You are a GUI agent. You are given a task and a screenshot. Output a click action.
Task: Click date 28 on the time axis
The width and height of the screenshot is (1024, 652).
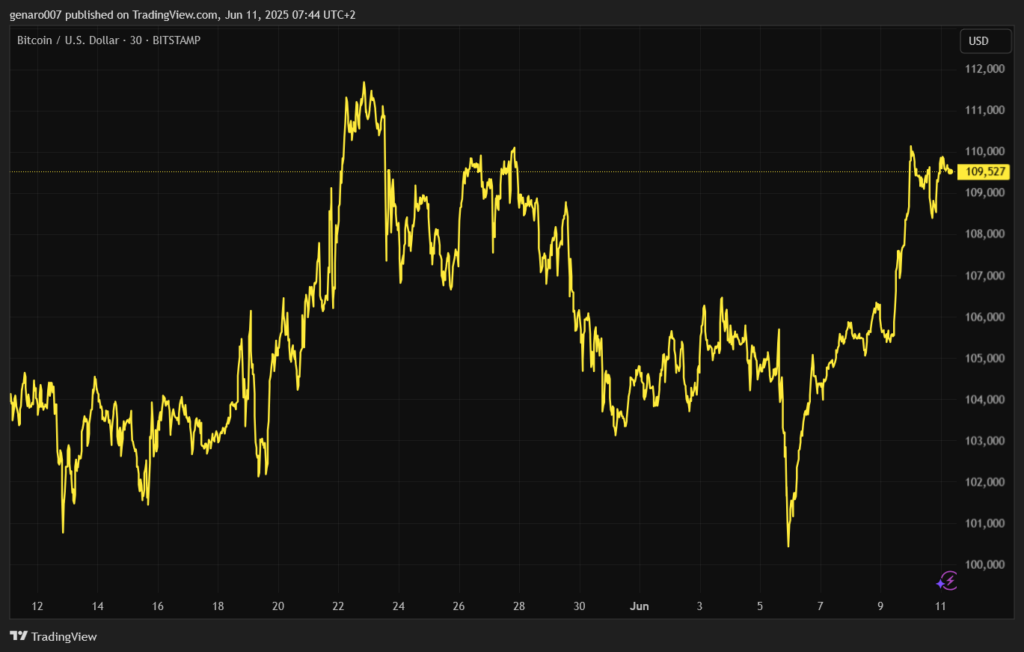point(519,606)
